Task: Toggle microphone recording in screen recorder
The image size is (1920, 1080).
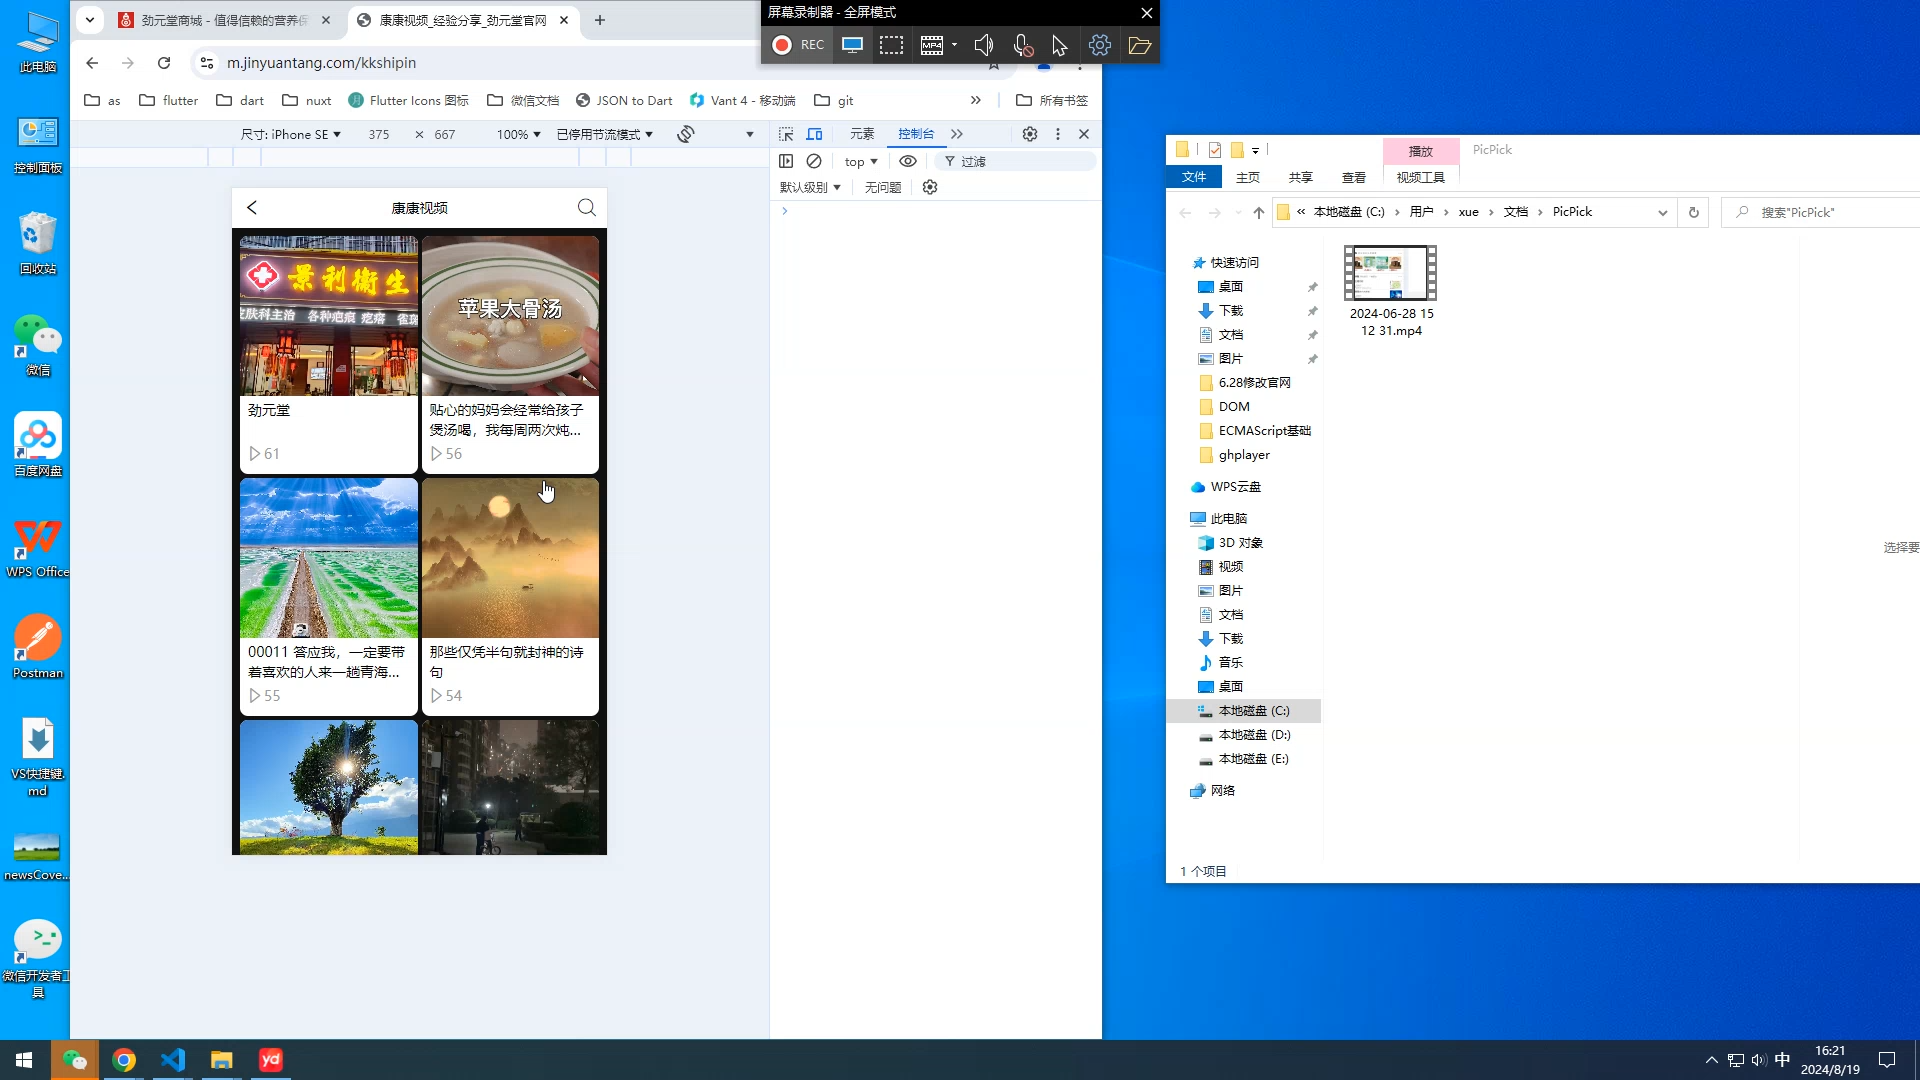Action: [1022, 45]
